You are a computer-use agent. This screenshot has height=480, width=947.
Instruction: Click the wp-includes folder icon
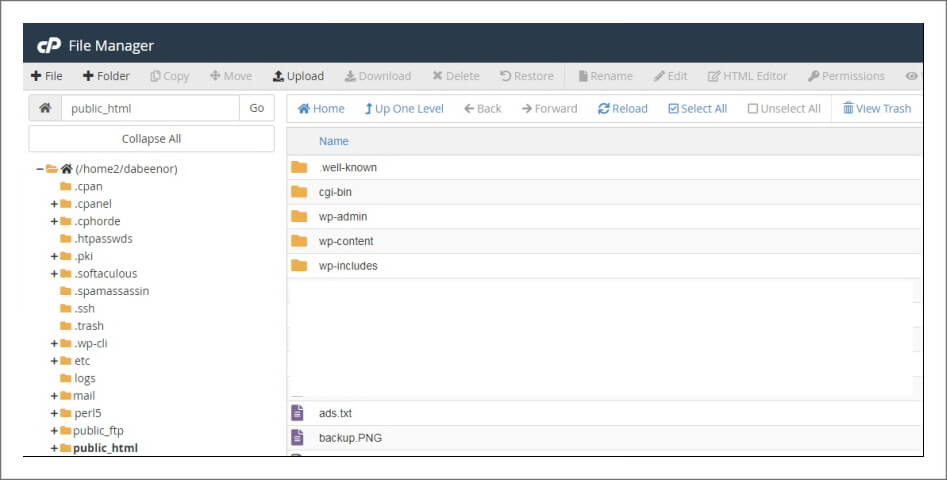299,266
